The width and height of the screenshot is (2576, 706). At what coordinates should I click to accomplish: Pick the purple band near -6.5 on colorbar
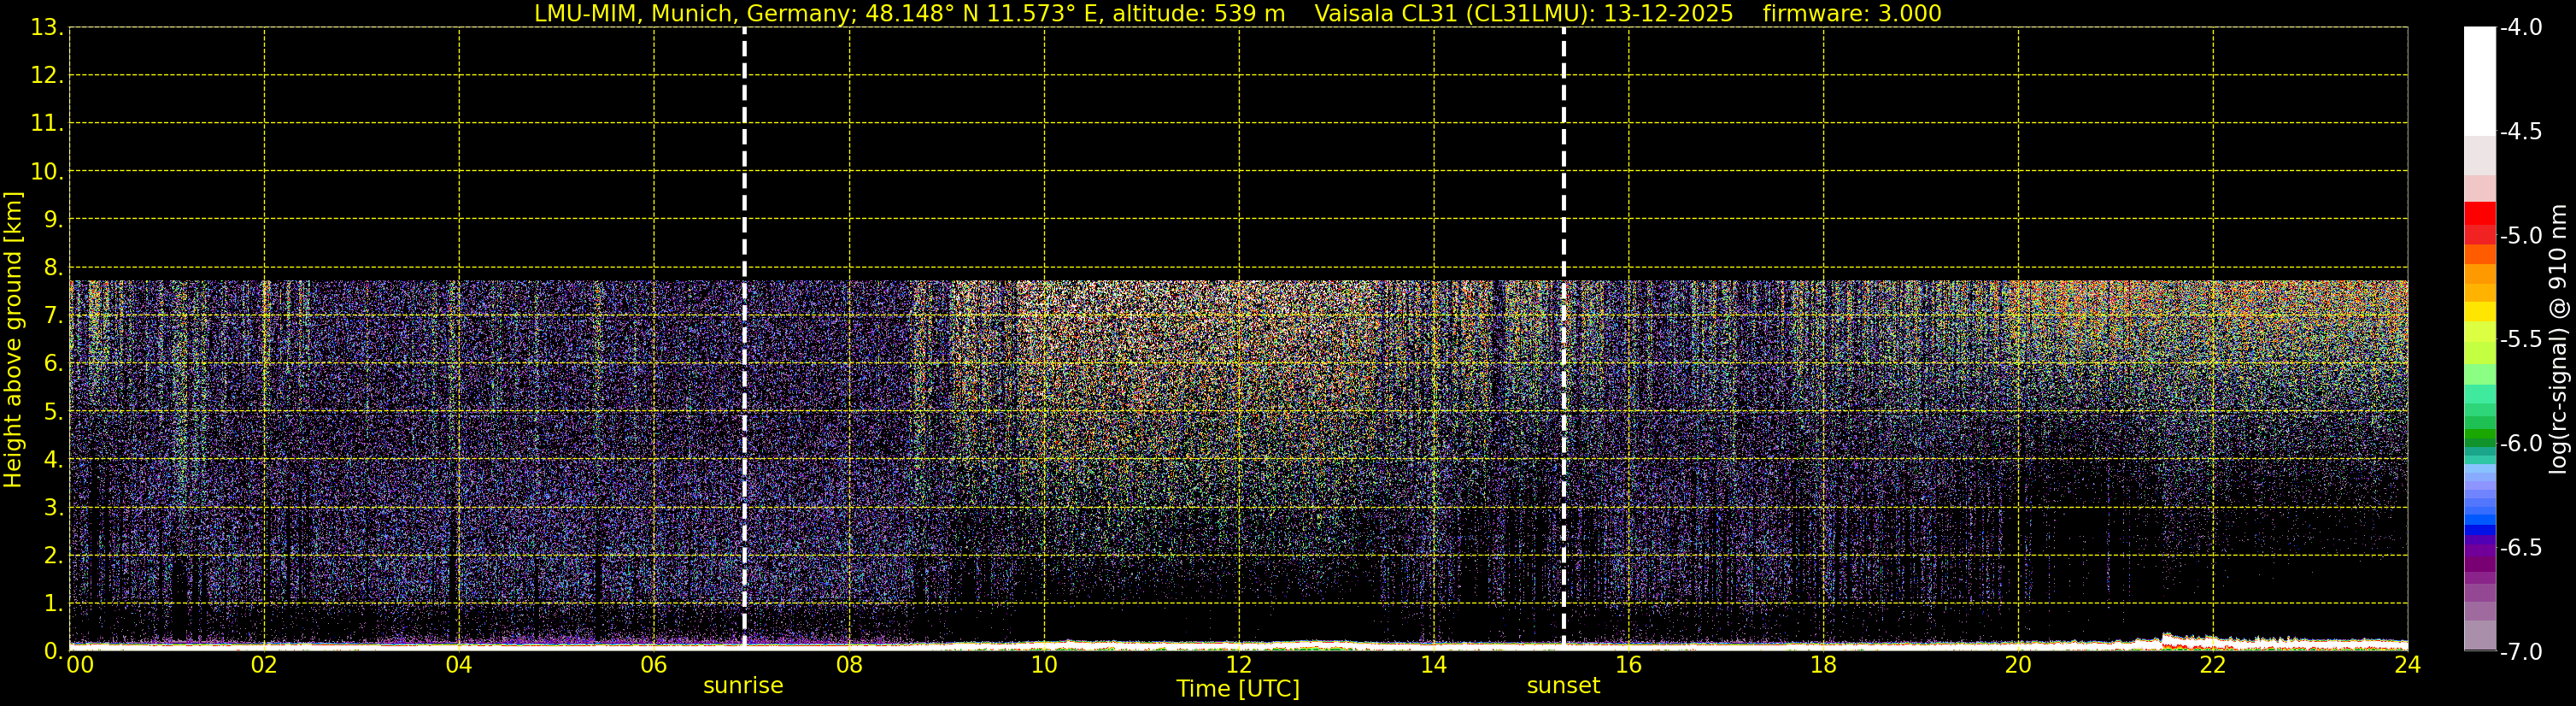[x=2479, y=547]
